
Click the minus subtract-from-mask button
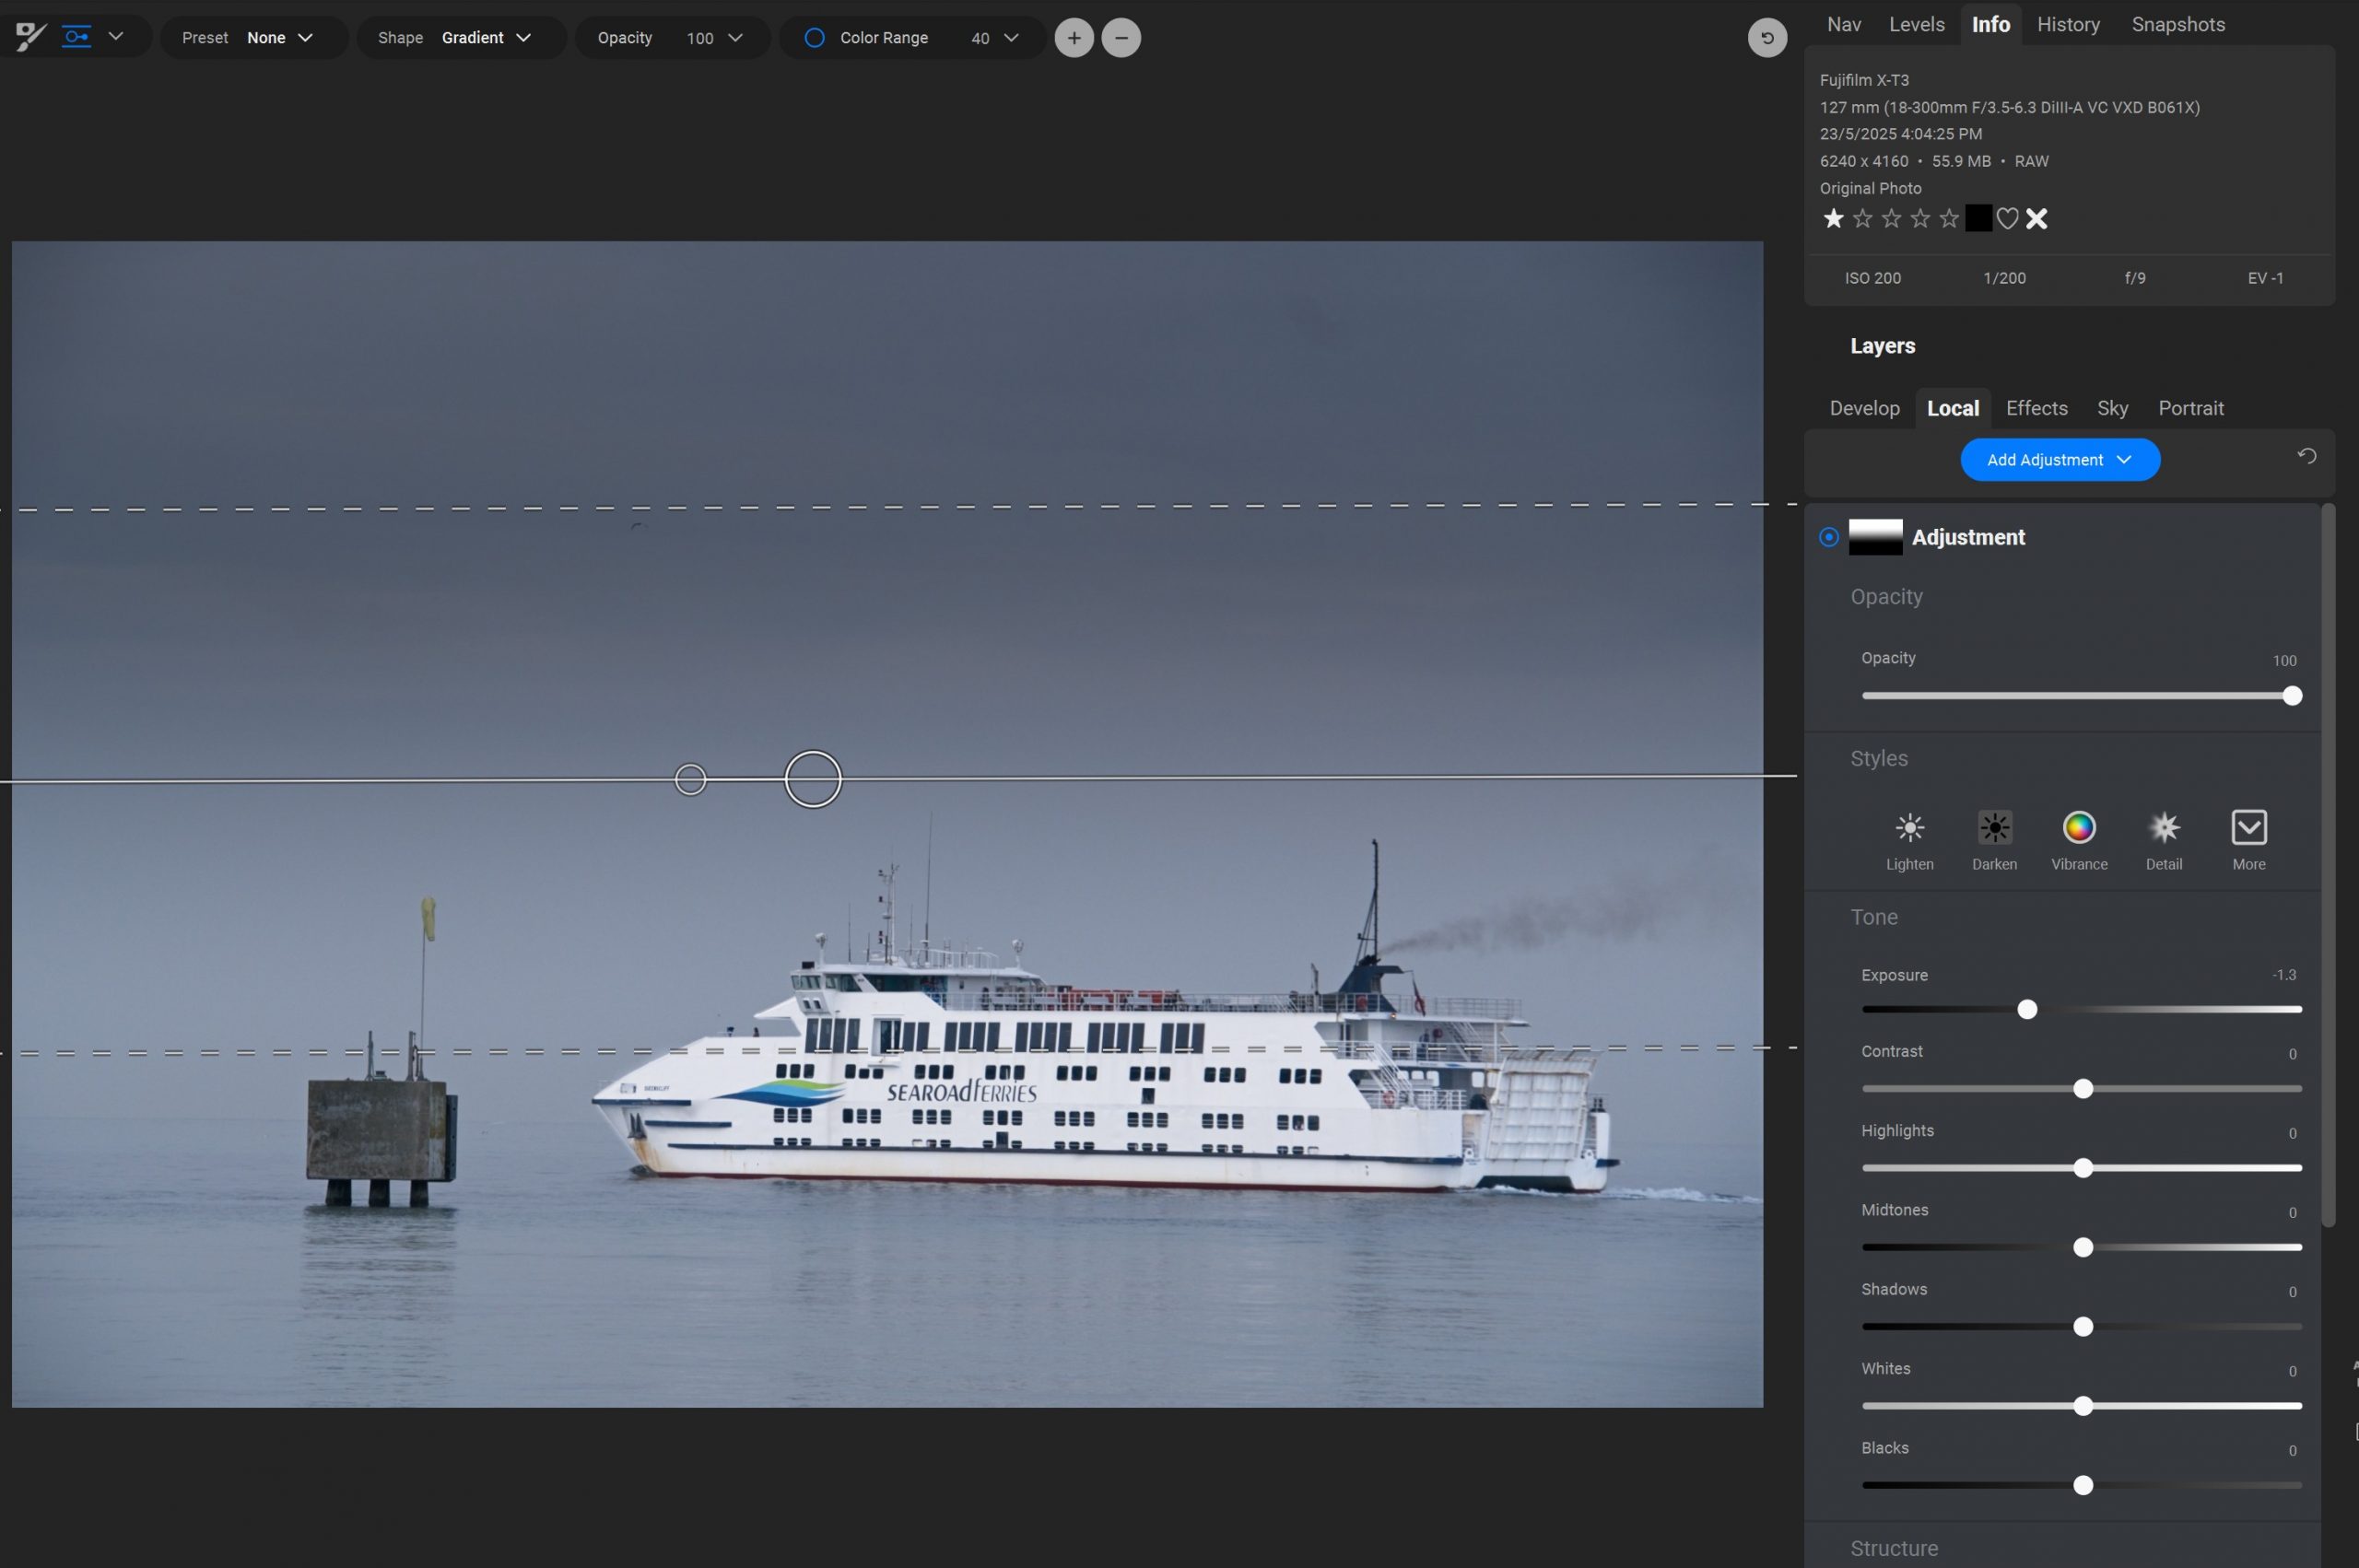click(1121, 38)
